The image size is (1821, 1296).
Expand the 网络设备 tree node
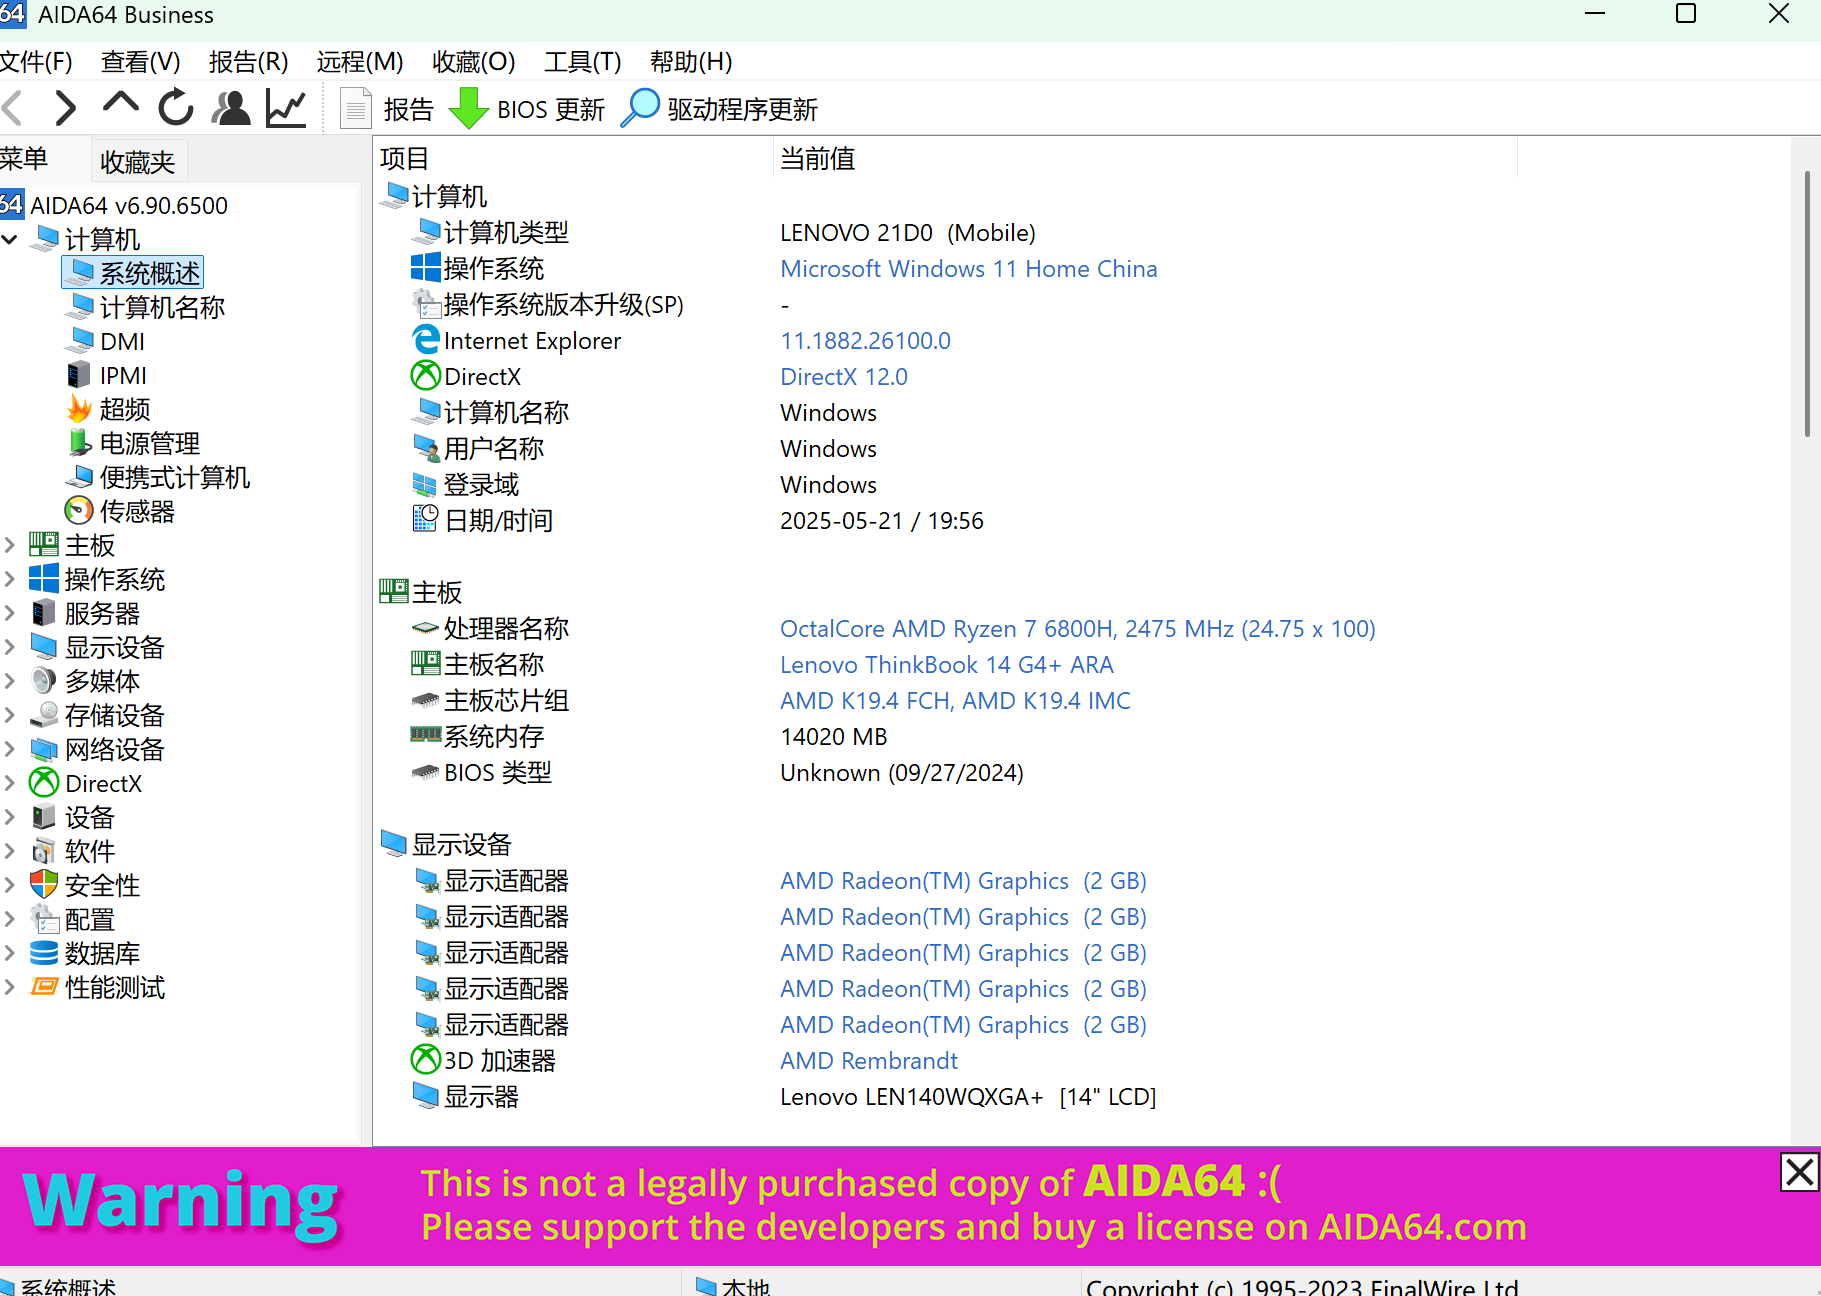click(10, 750)
